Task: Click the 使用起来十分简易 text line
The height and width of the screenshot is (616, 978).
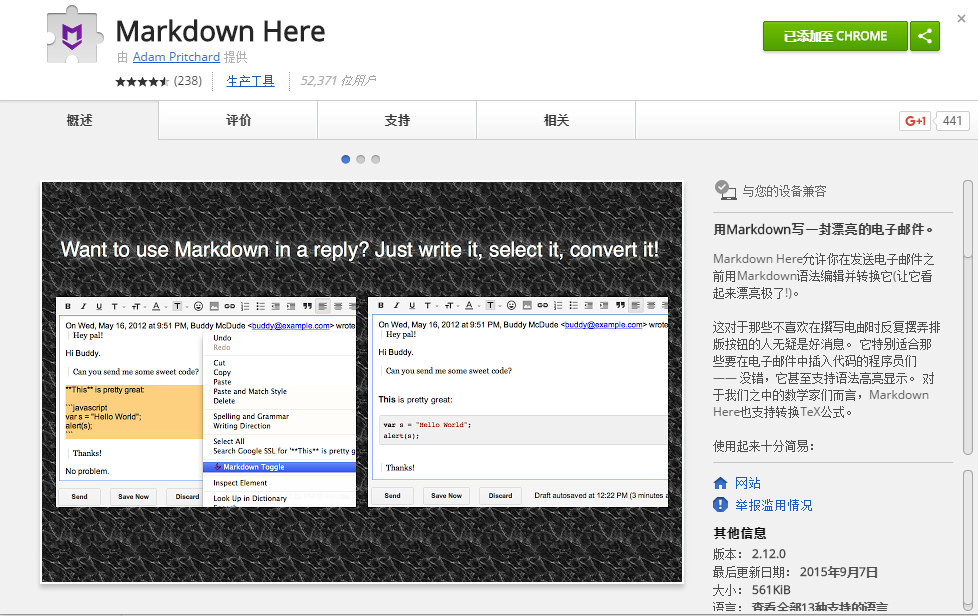Action: [x=763, y=446]
